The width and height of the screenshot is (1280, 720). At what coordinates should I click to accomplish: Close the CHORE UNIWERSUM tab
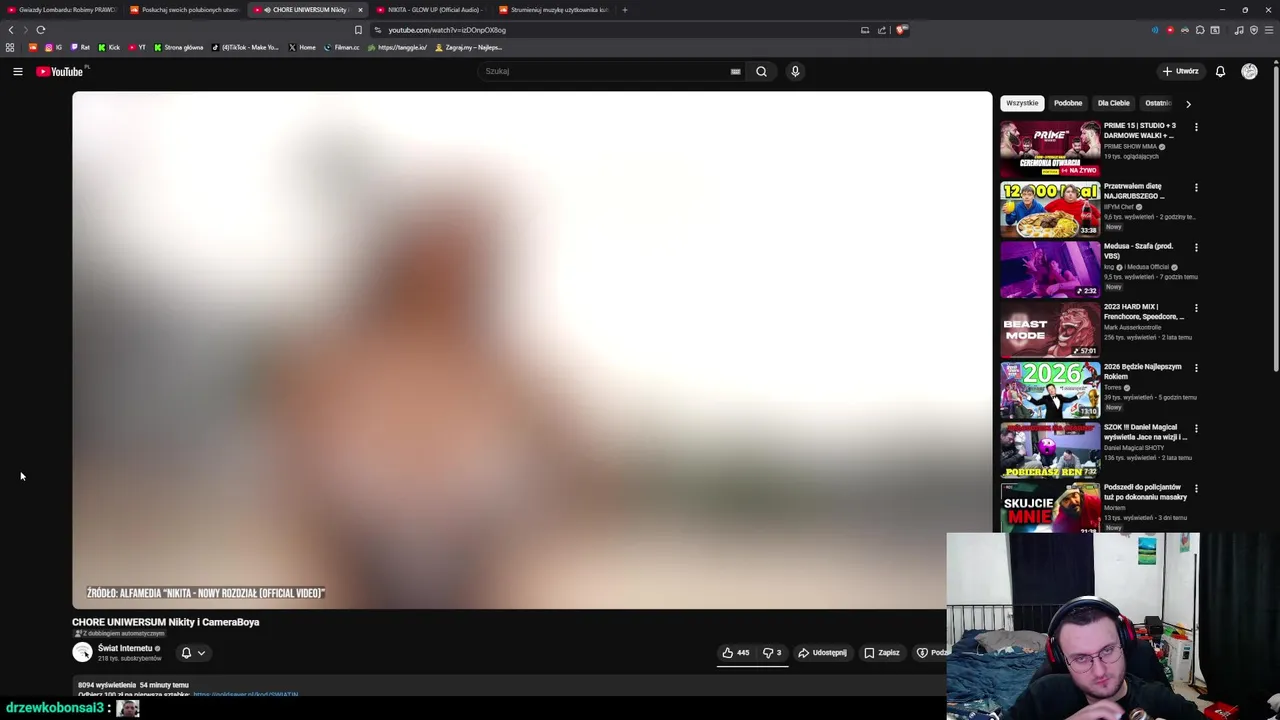360,10
